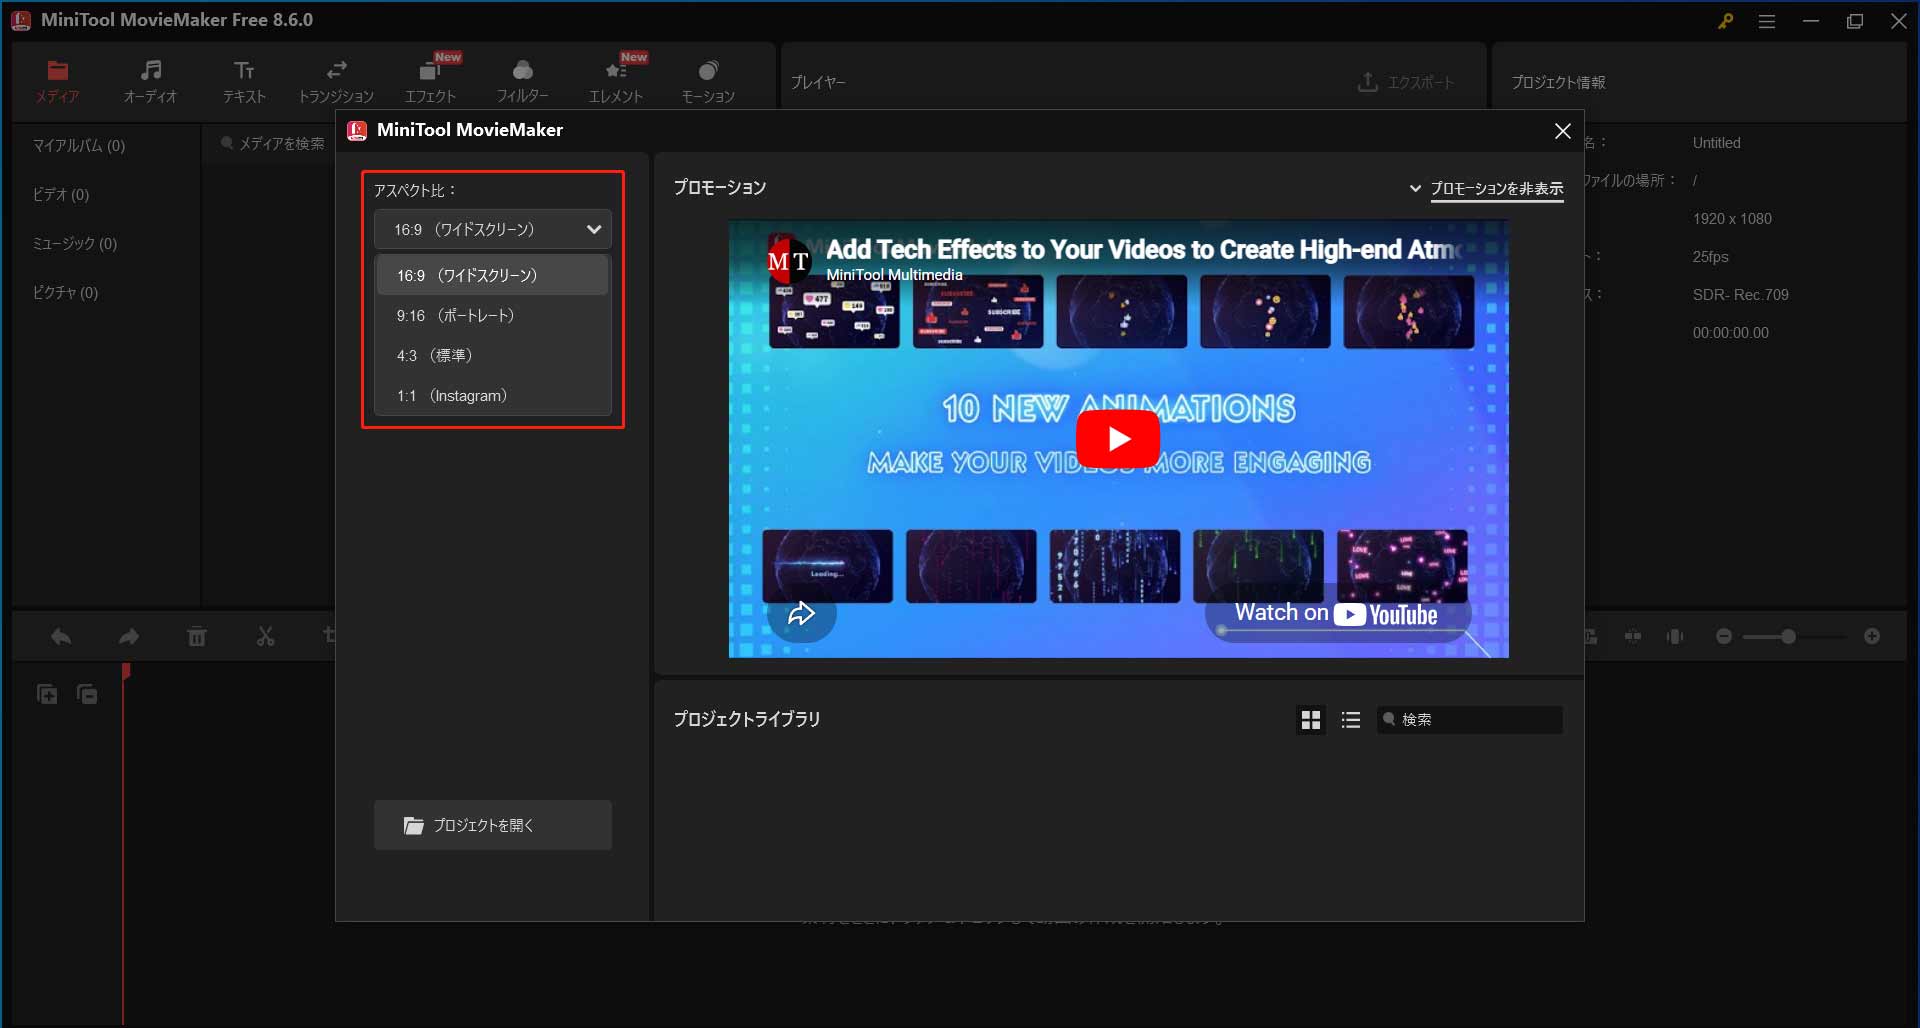Open the メディア (Media) panel

tap(57, 80)
